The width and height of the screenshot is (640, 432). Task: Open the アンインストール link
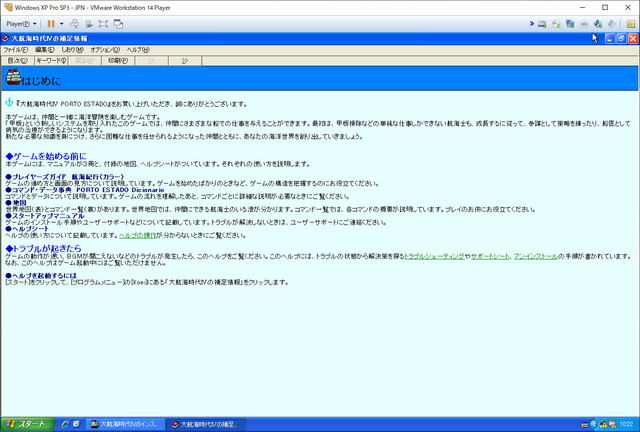pos(536,256)
